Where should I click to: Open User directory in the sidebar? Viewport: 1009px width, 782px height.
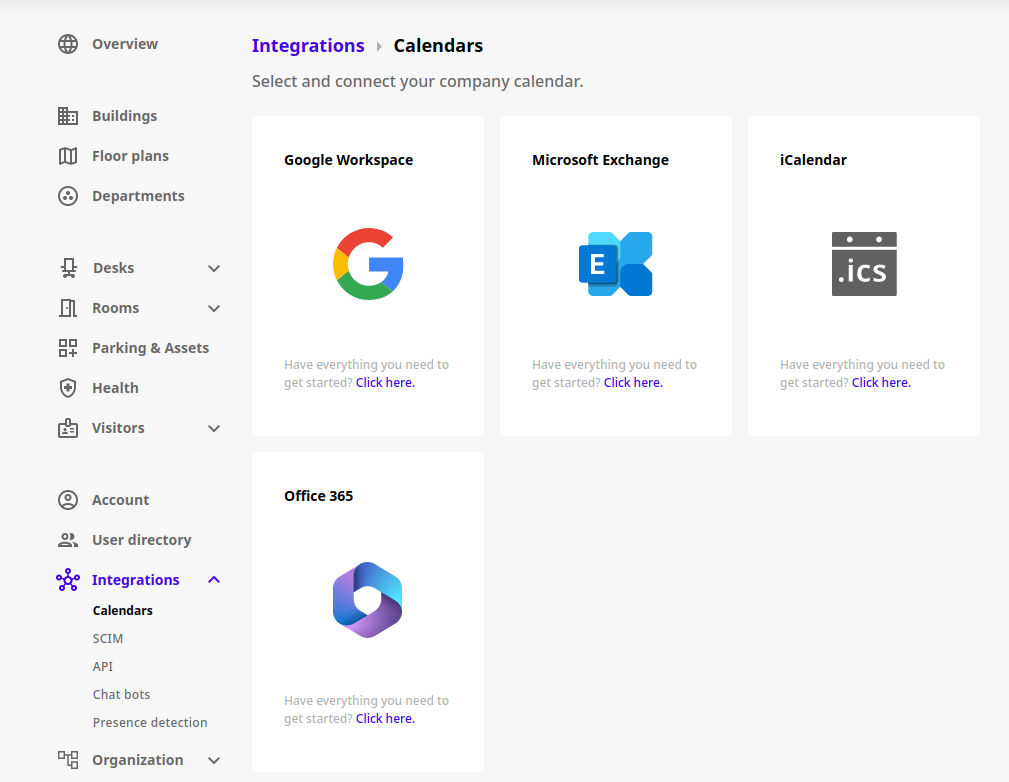(x=142, y=539)
